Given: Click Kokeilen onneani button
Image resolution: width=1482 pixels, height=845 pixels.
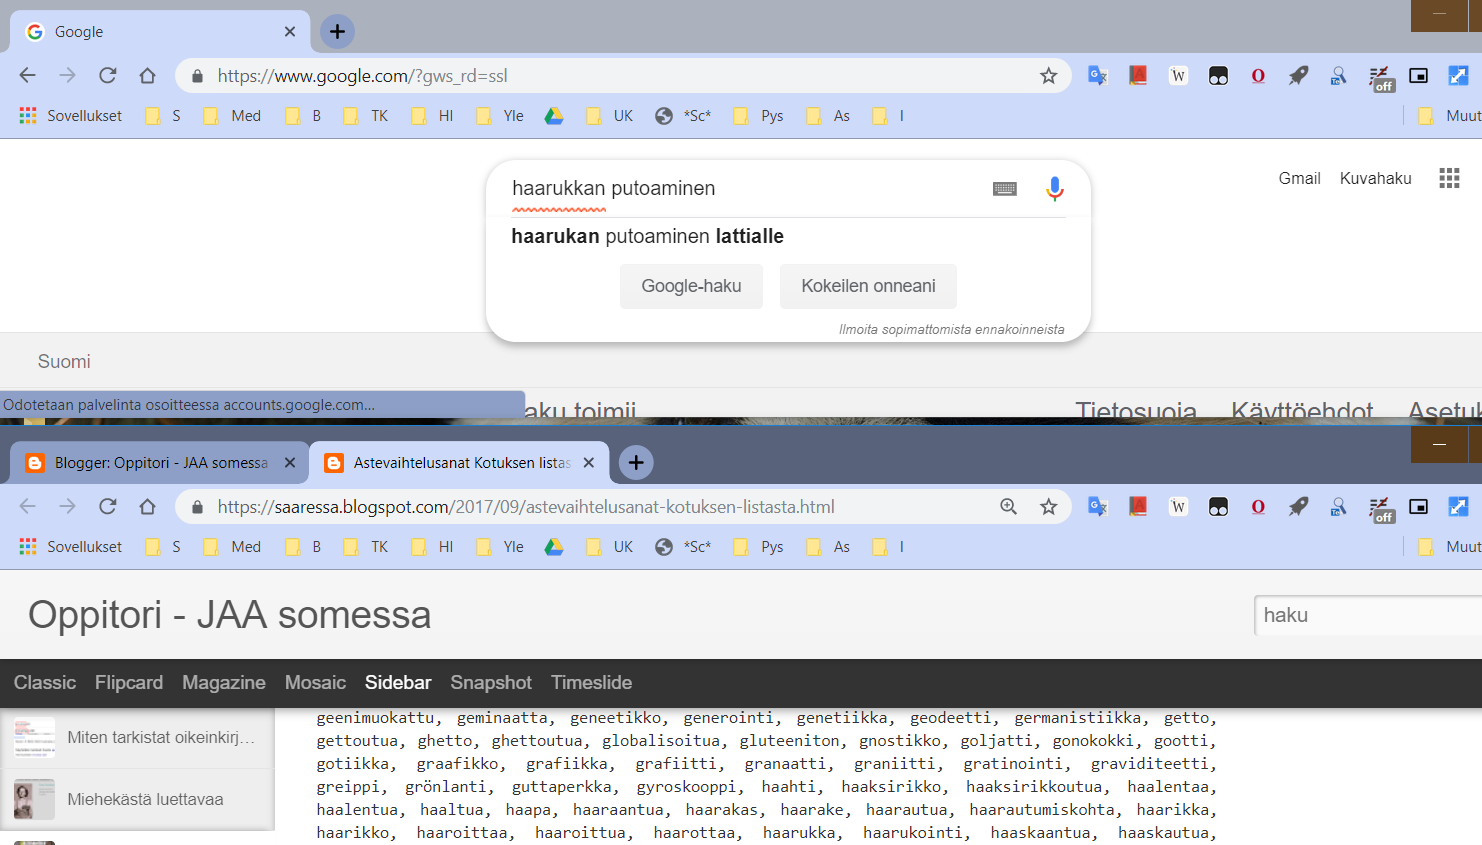Looking at the screenshot, I should click(x=868, y=286).
